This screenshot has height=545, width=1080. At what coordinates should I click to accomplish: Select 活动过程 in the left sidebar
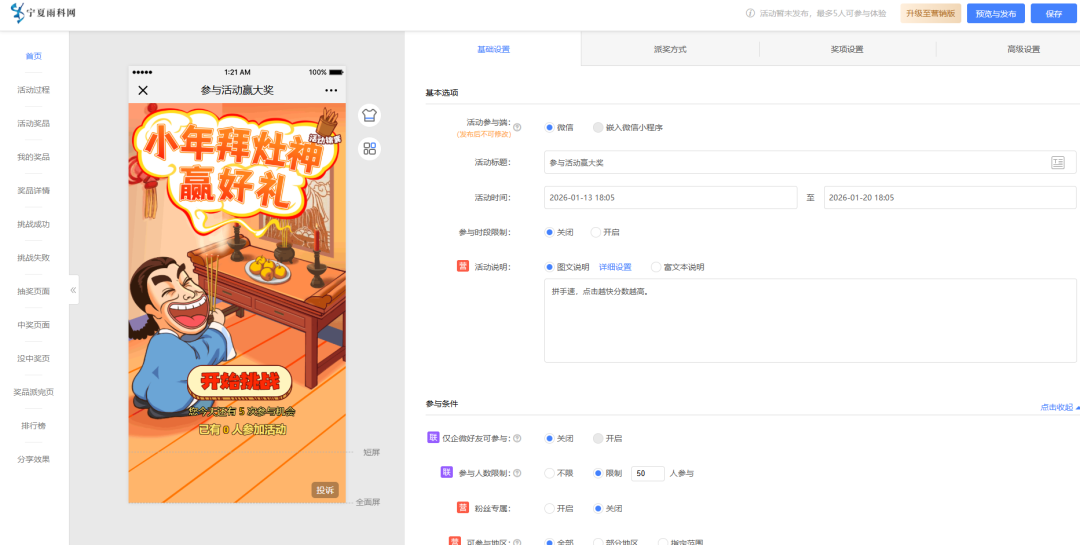34,90
